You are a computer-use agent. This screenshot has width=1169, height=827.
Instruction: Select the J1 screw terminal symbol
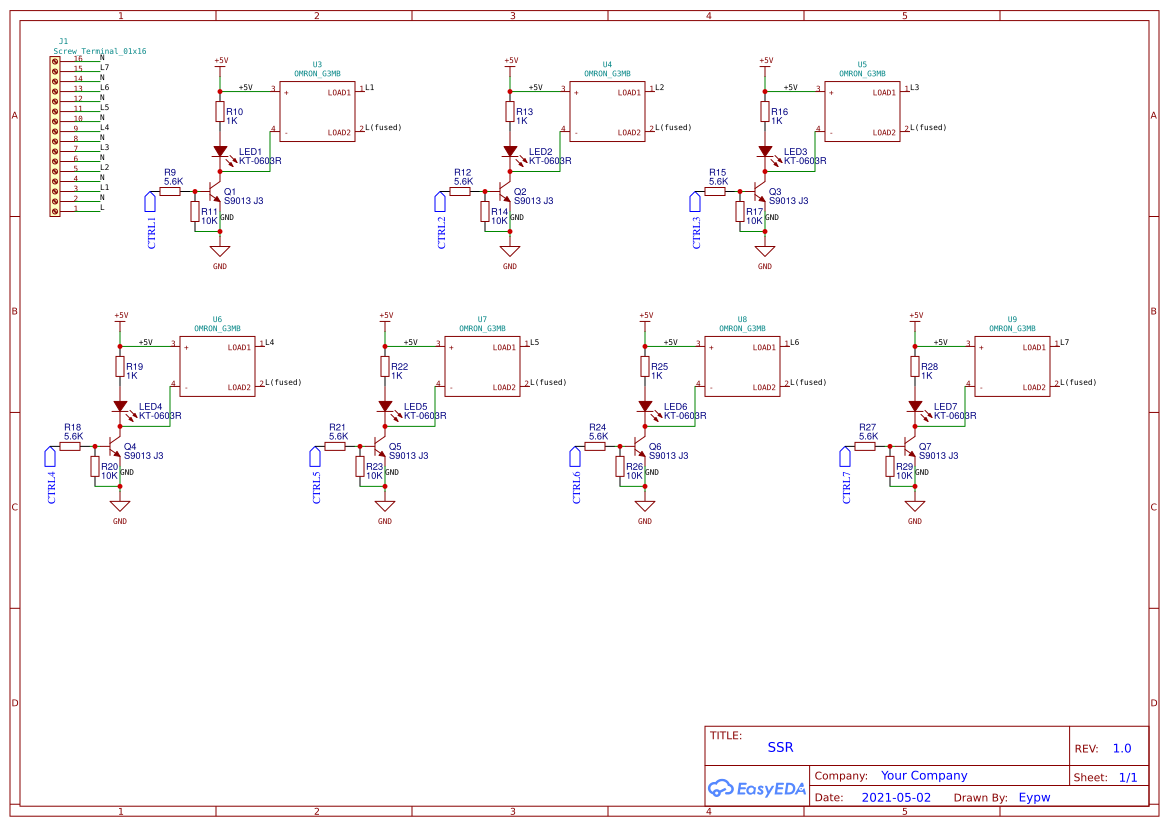[x=53, y=137]
